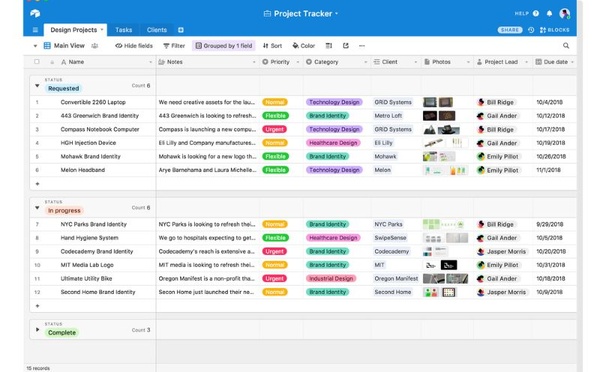
Task: Open the Category column dropdown arrow
Action: click(365, 62)
